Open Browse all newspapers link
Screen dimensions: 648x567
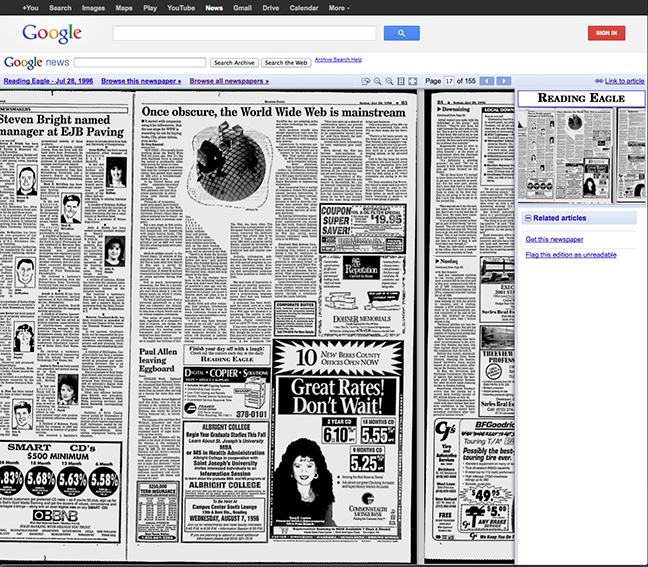229,80
